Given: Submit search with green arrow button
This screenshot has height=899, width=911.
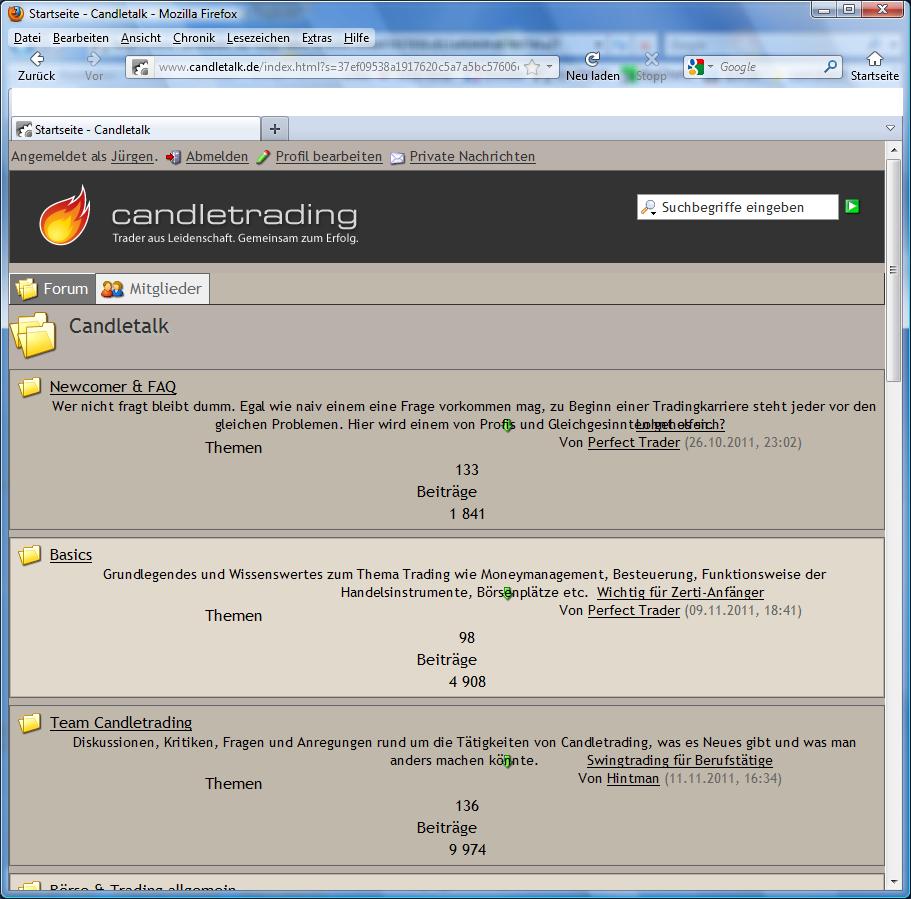Looking at the screenshot, I should [x=852, y=206].
